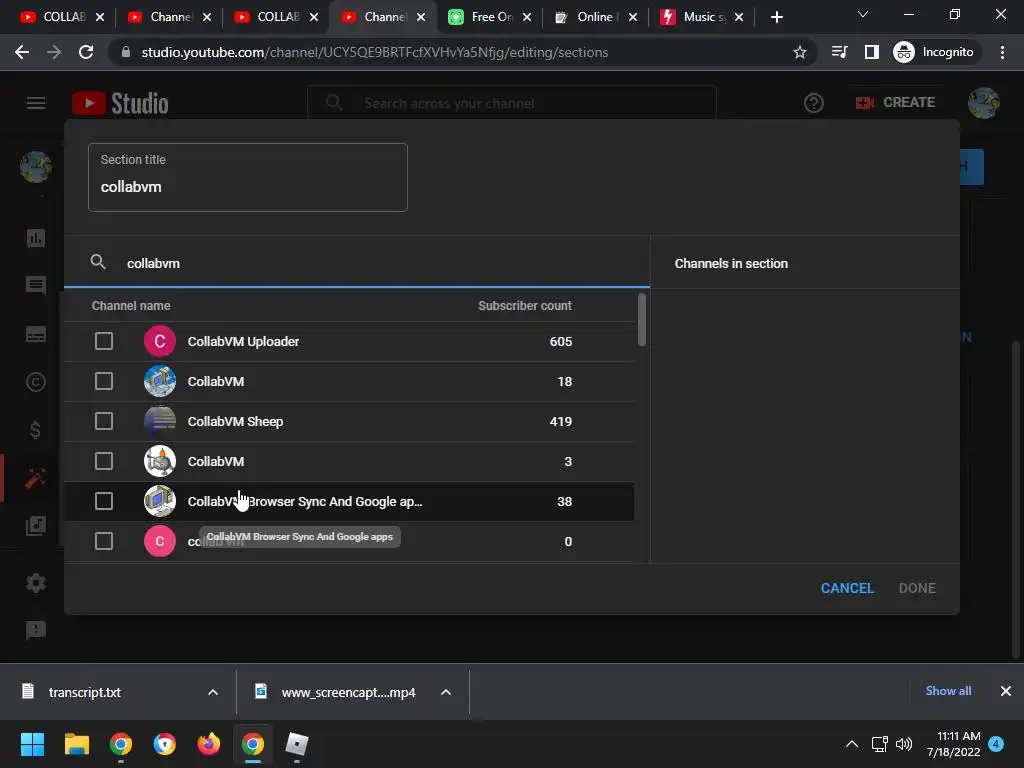Open the Chrome media control icon

pos(840,52)
